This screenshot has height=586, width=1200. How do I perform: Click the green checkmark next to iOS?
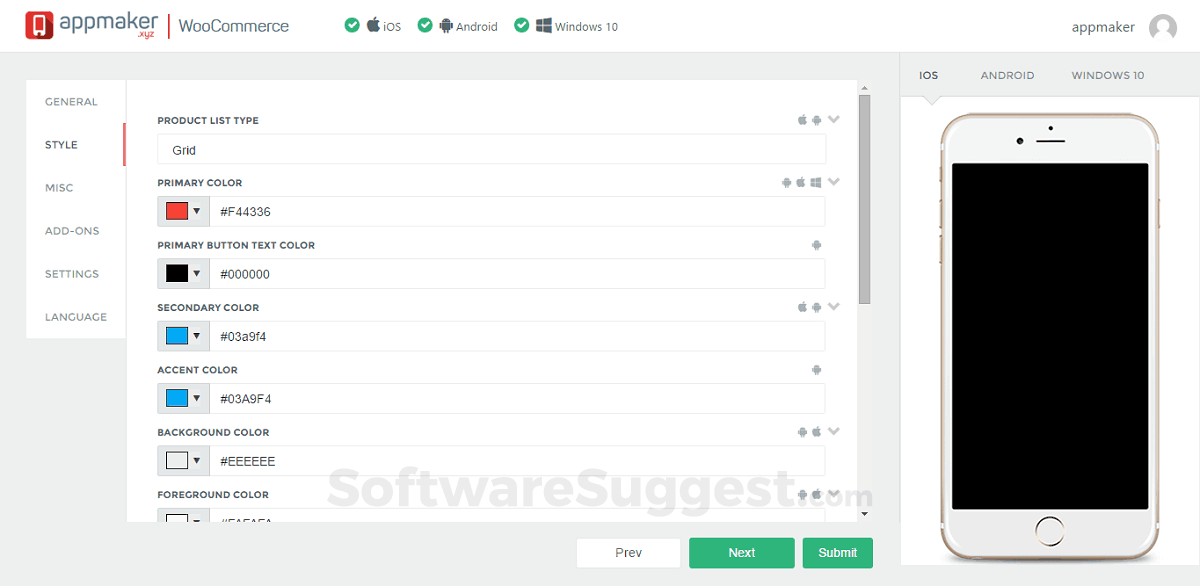(x=352, y=24)
